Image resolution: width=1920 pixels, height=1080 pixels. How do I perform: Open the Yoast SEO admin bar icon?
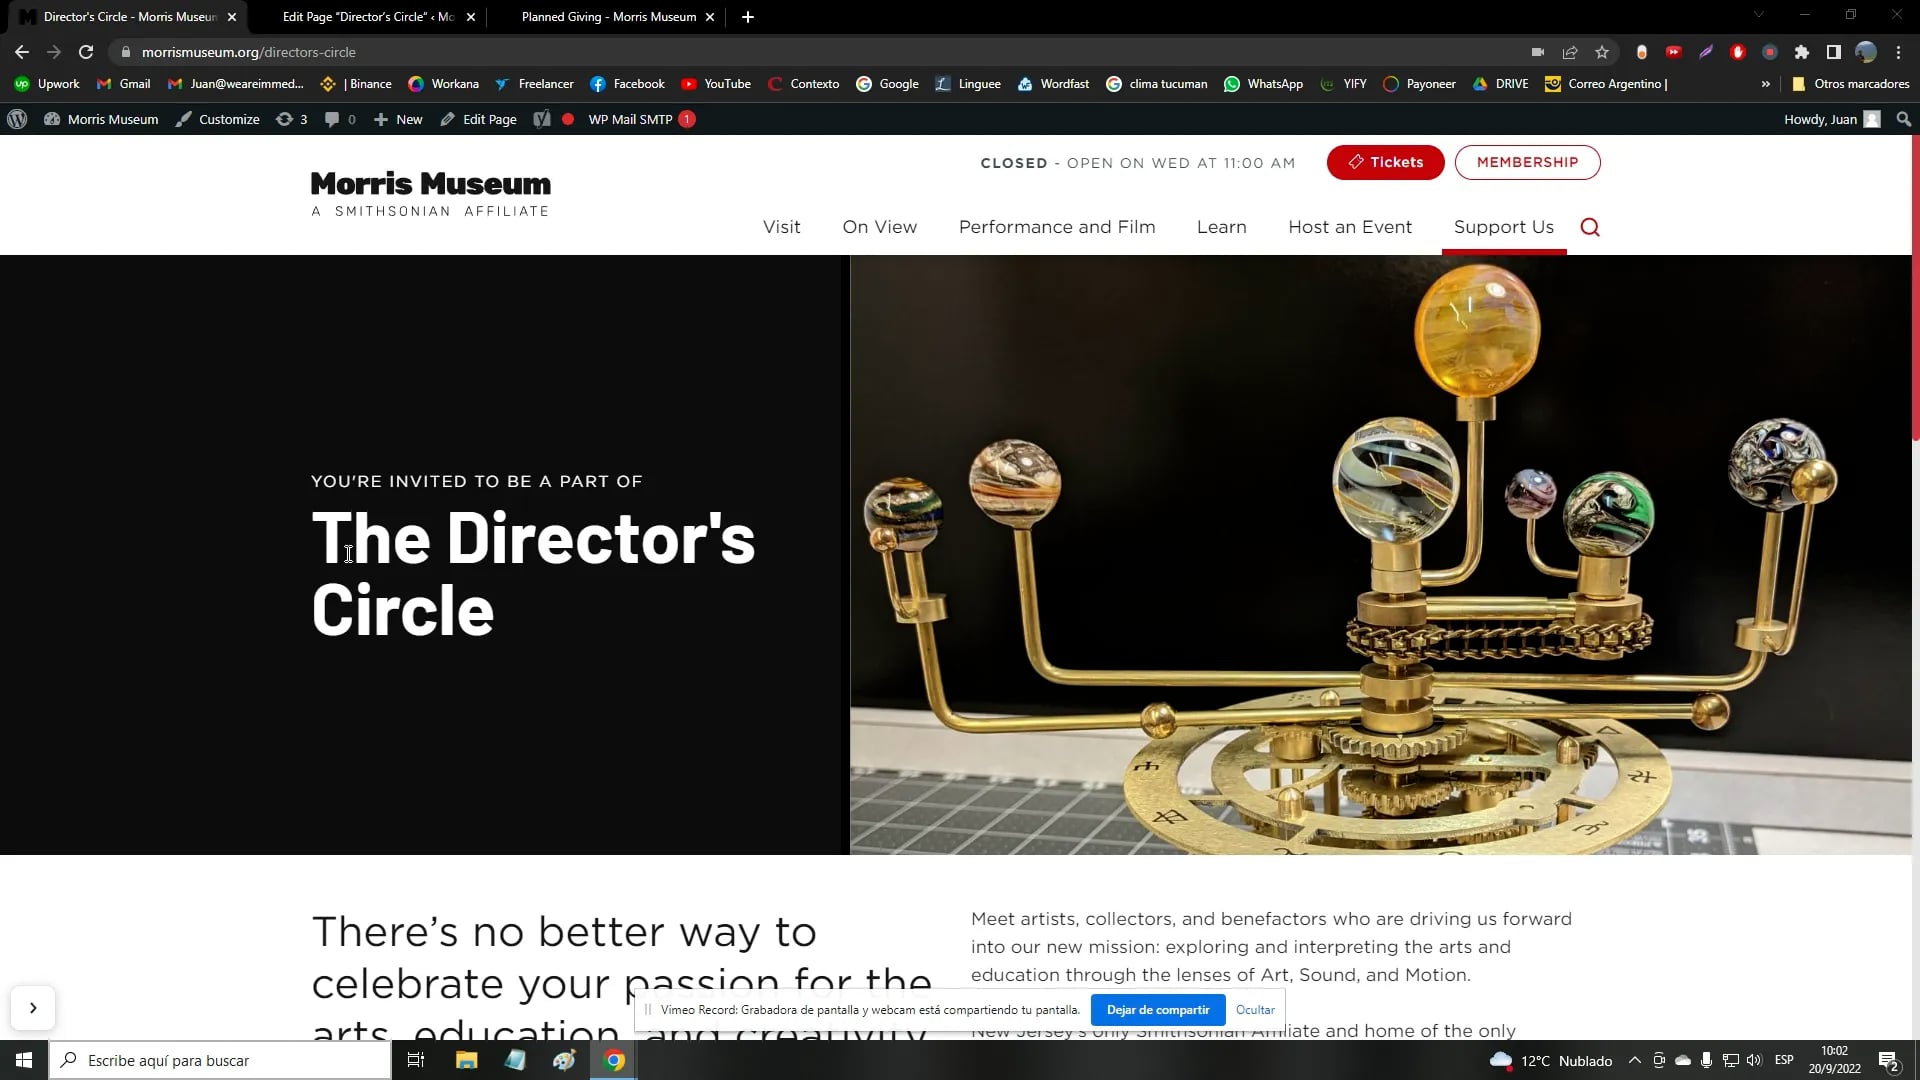[x=542, y=119]
